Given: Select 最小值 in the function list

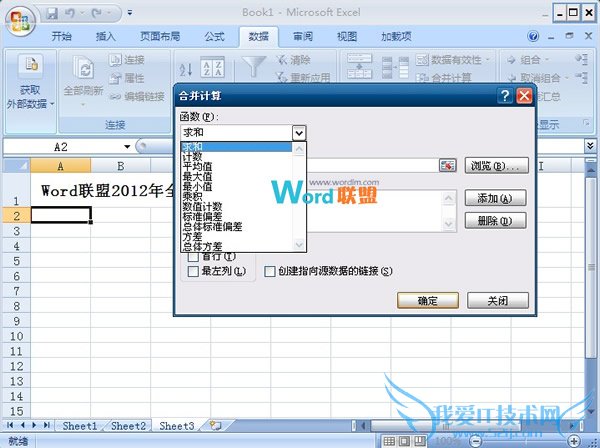Looking at the screenshot, I should 236,186.
